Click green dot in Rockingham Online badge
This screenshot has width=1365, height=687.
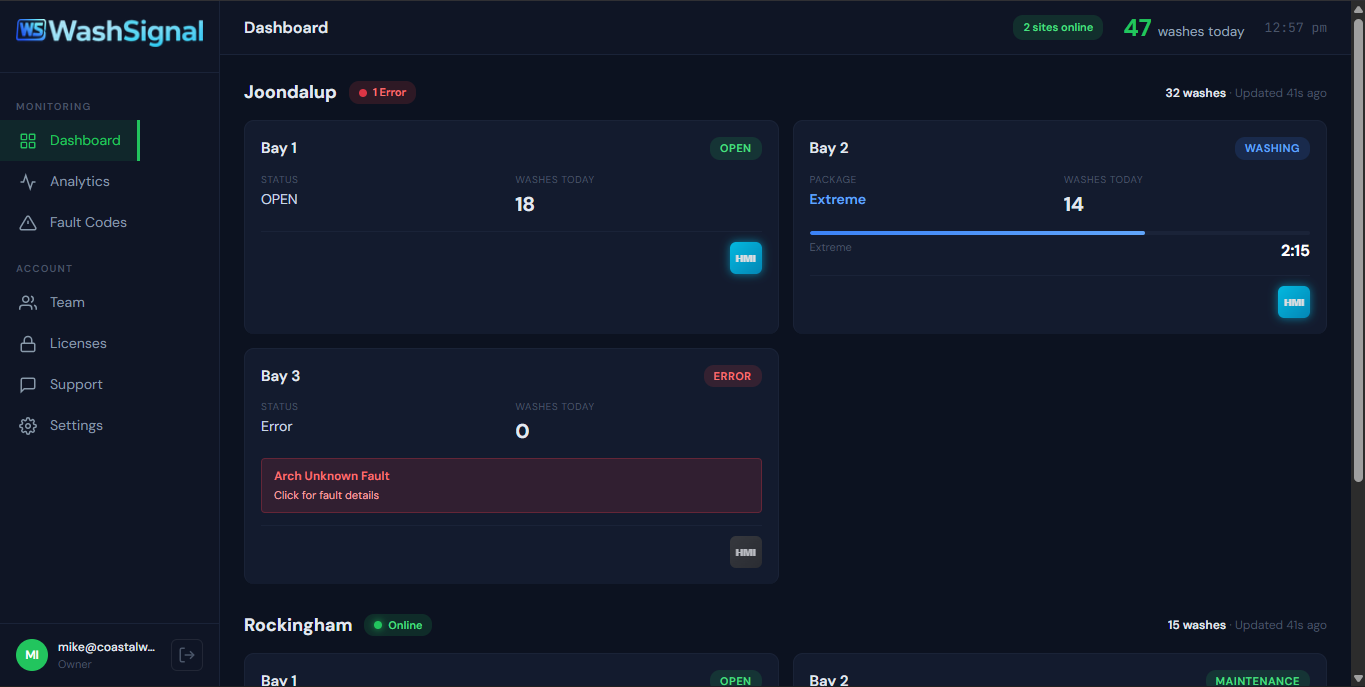[378, 625]
